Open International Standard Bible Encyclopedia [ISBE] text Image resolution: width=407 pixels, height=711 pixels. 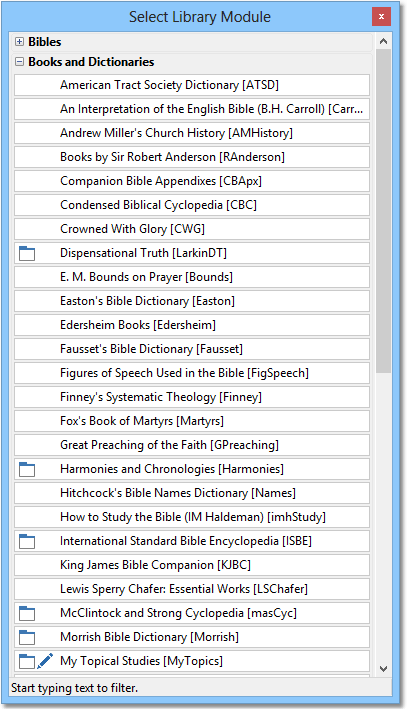[186, 541]
